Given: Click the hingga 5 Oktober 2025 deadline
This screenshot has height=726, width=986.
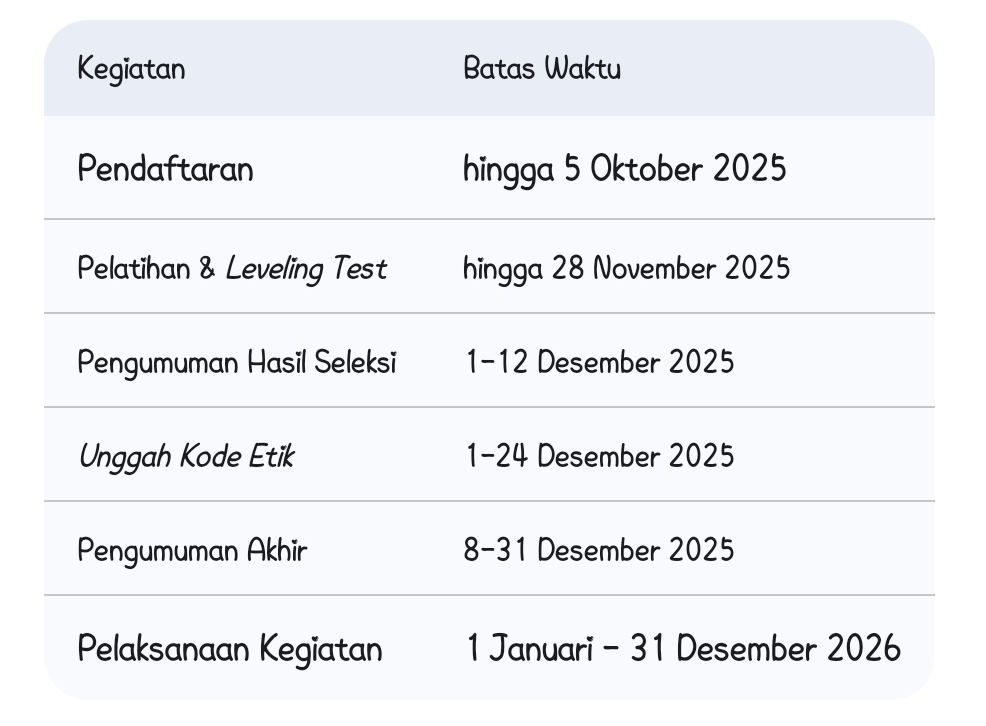Looking at the screenshot, I should pos(624,169).
